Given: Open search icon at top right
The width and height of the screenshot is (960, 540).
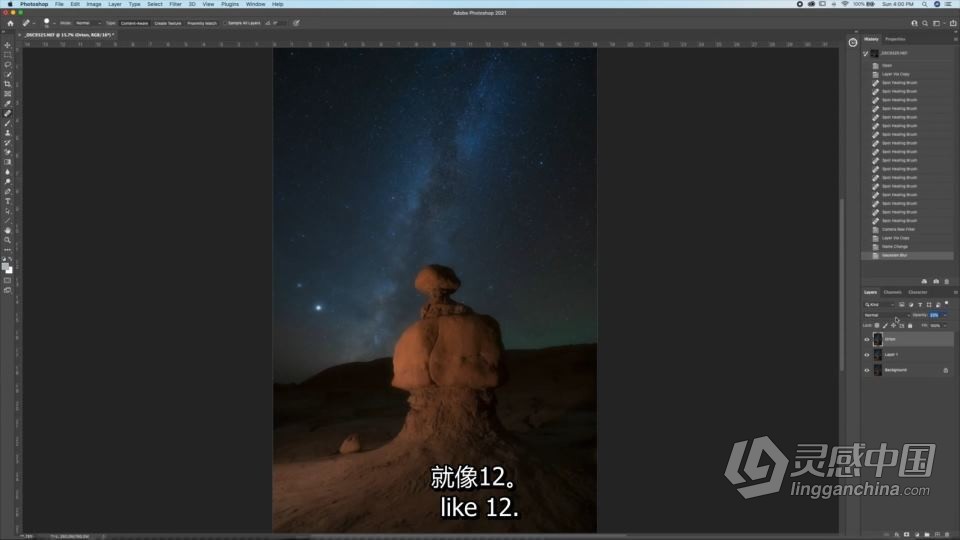Looking at the screenshot, I should click(925, 23).
